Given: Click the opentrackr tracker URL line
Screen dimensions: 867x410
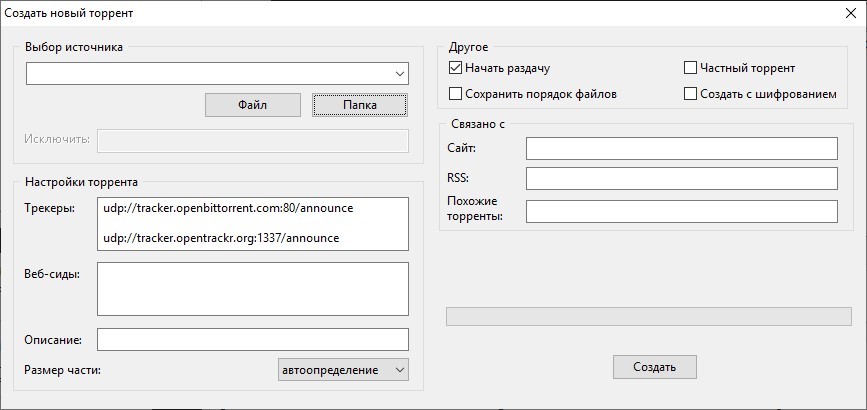Looking at the screenshot, I should tap(221, 238).
